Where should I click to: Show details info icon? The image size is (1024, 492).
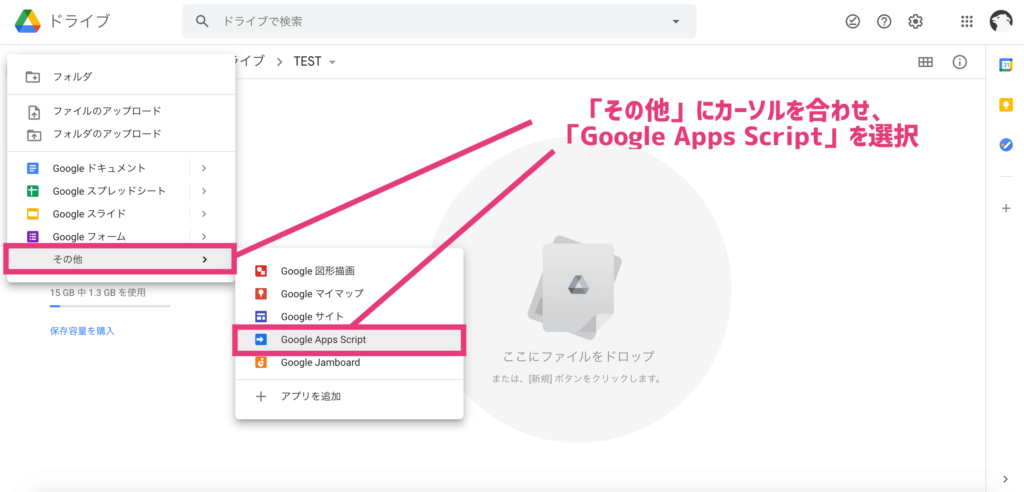(959, 62)
